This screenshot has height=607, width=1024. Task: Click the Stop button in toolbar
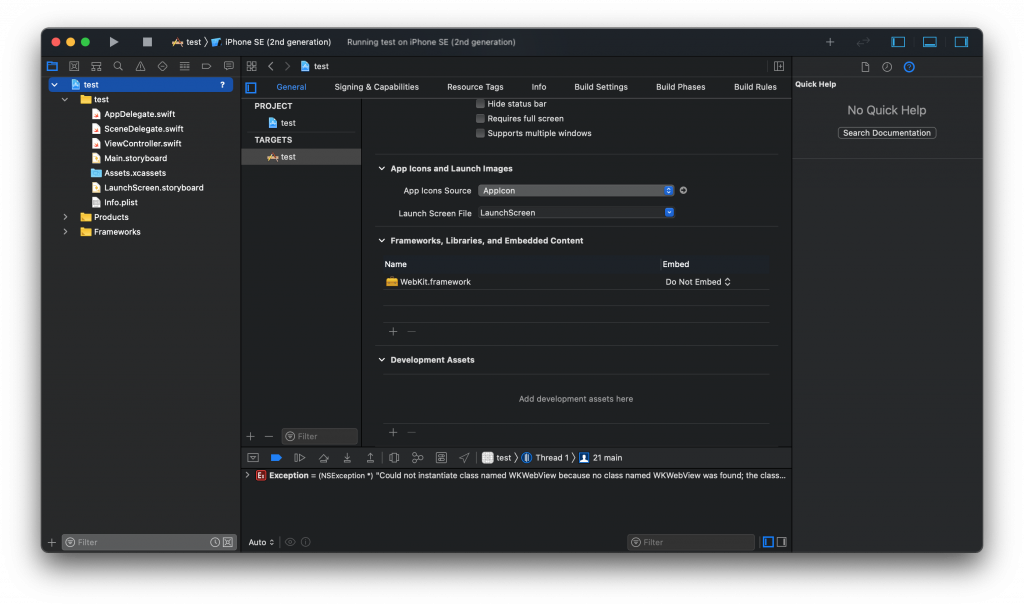pos(147,42)
